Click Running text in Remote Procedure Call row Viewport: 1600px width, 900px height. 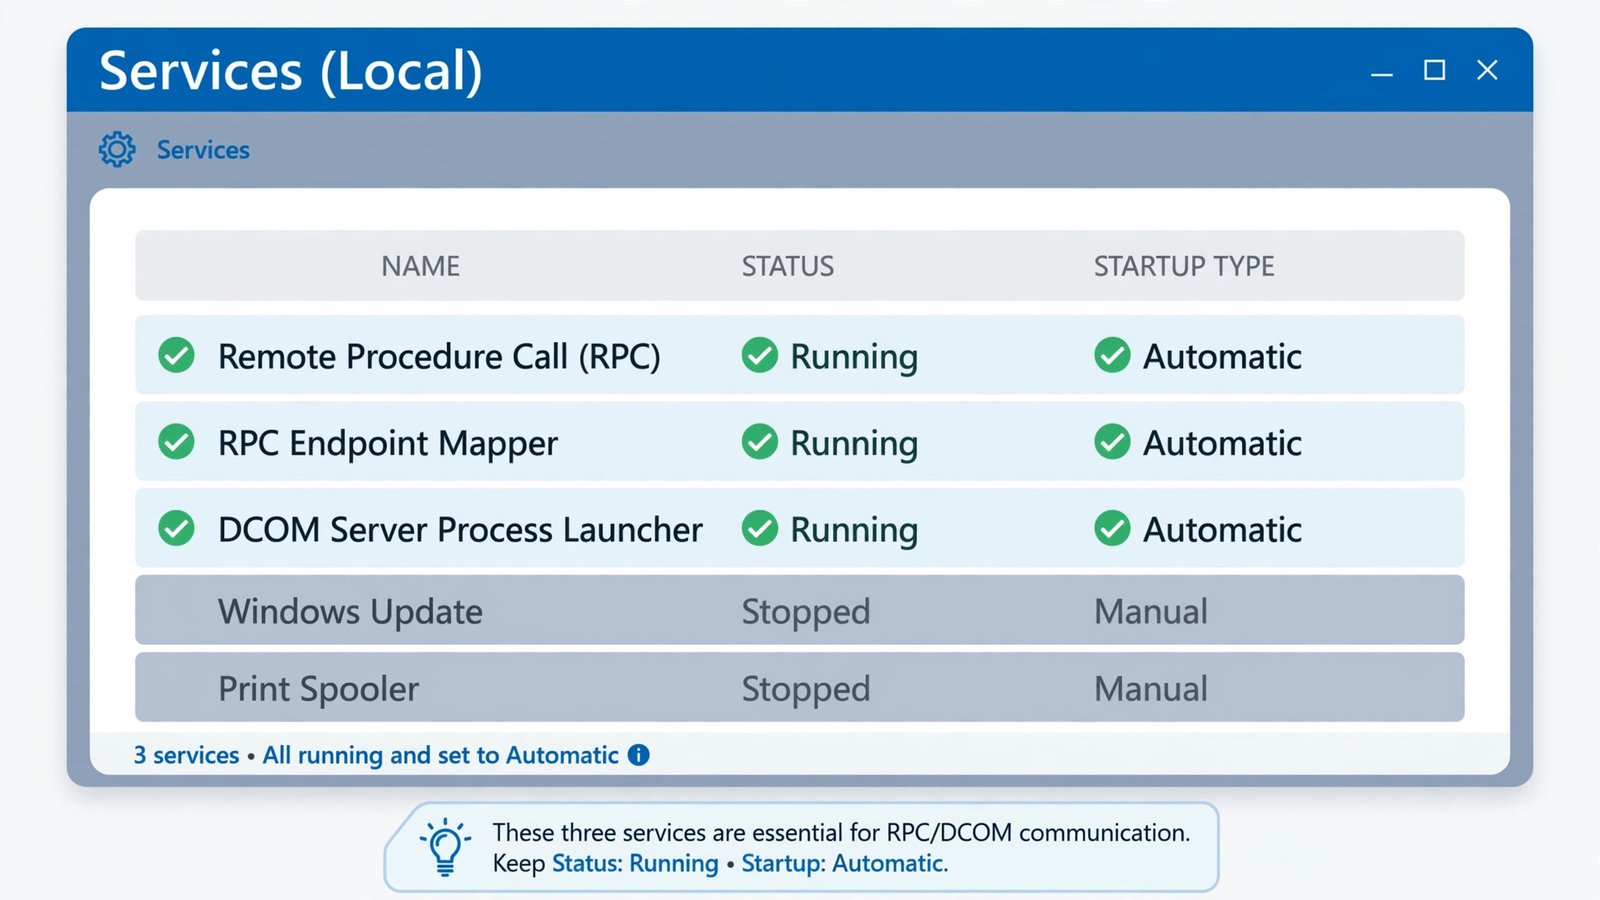point(854,357)
